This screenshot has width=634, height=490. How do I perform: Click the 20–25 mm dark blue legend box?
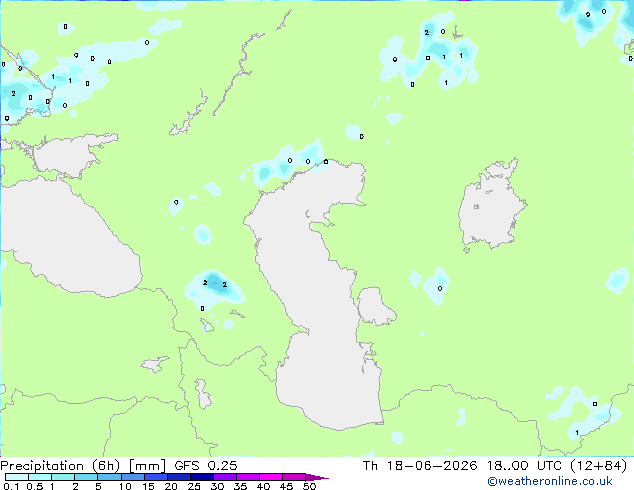(179, 477)
